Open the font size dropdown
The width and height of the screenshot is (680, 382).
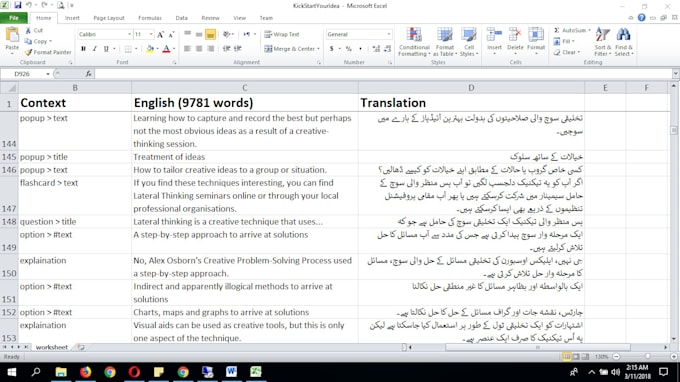pos(151,34)
